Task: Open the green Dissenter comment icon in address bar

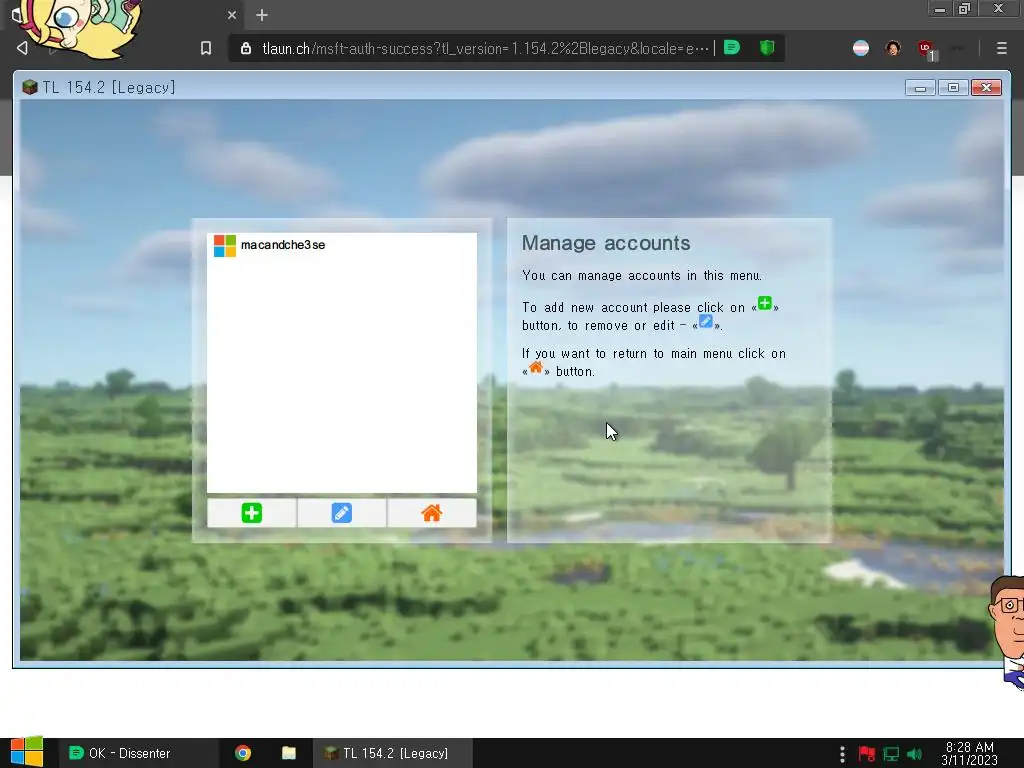Action: tap(732, 48)
